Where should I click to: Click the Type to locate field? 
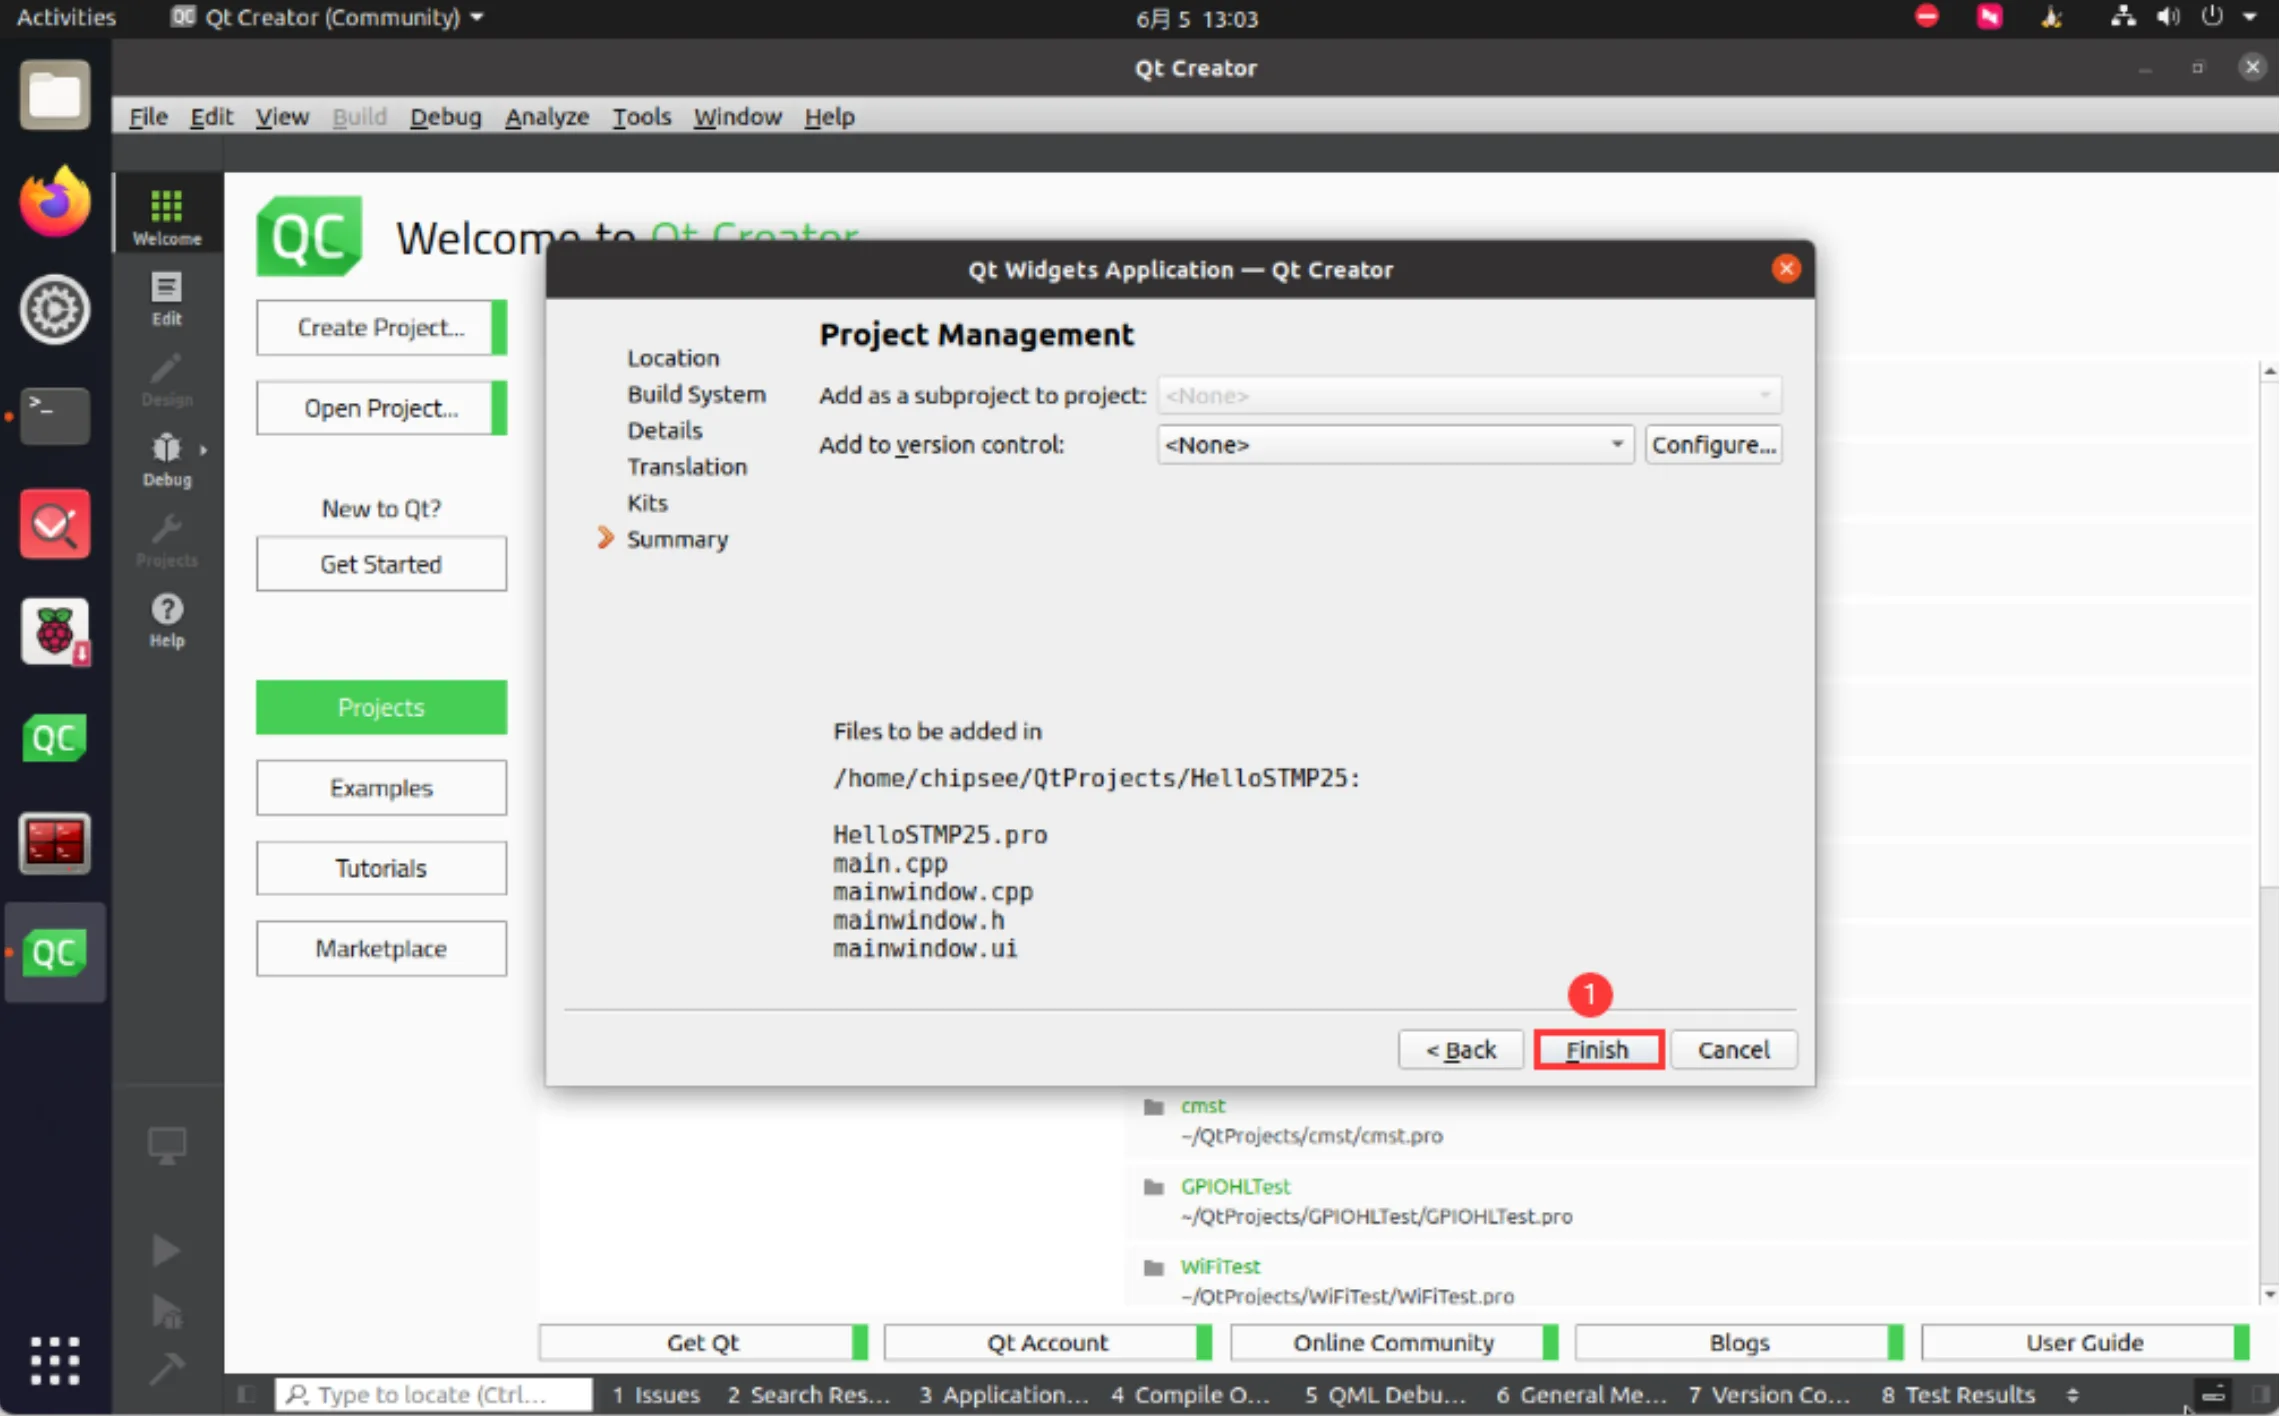(x=434, y=1394)
